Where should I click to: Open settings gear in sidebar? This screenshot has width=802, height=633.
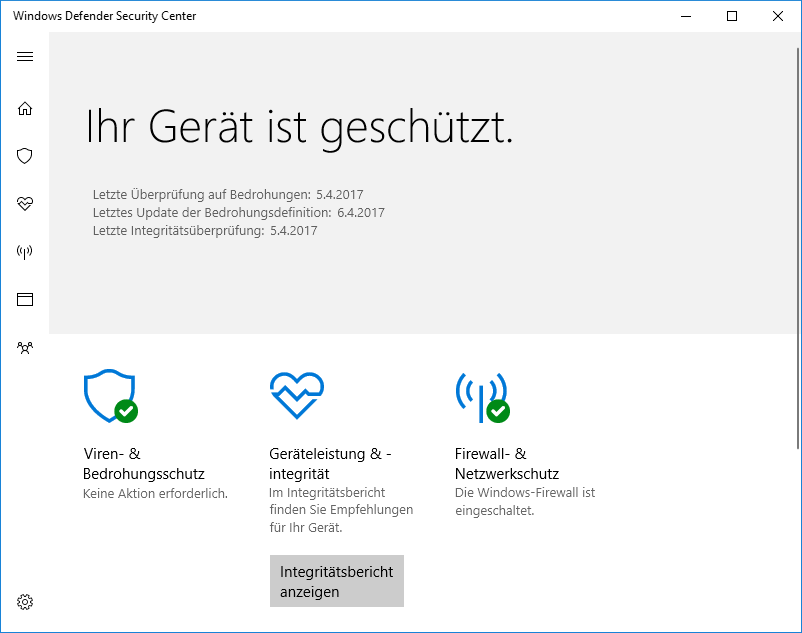tap(25, 602)
